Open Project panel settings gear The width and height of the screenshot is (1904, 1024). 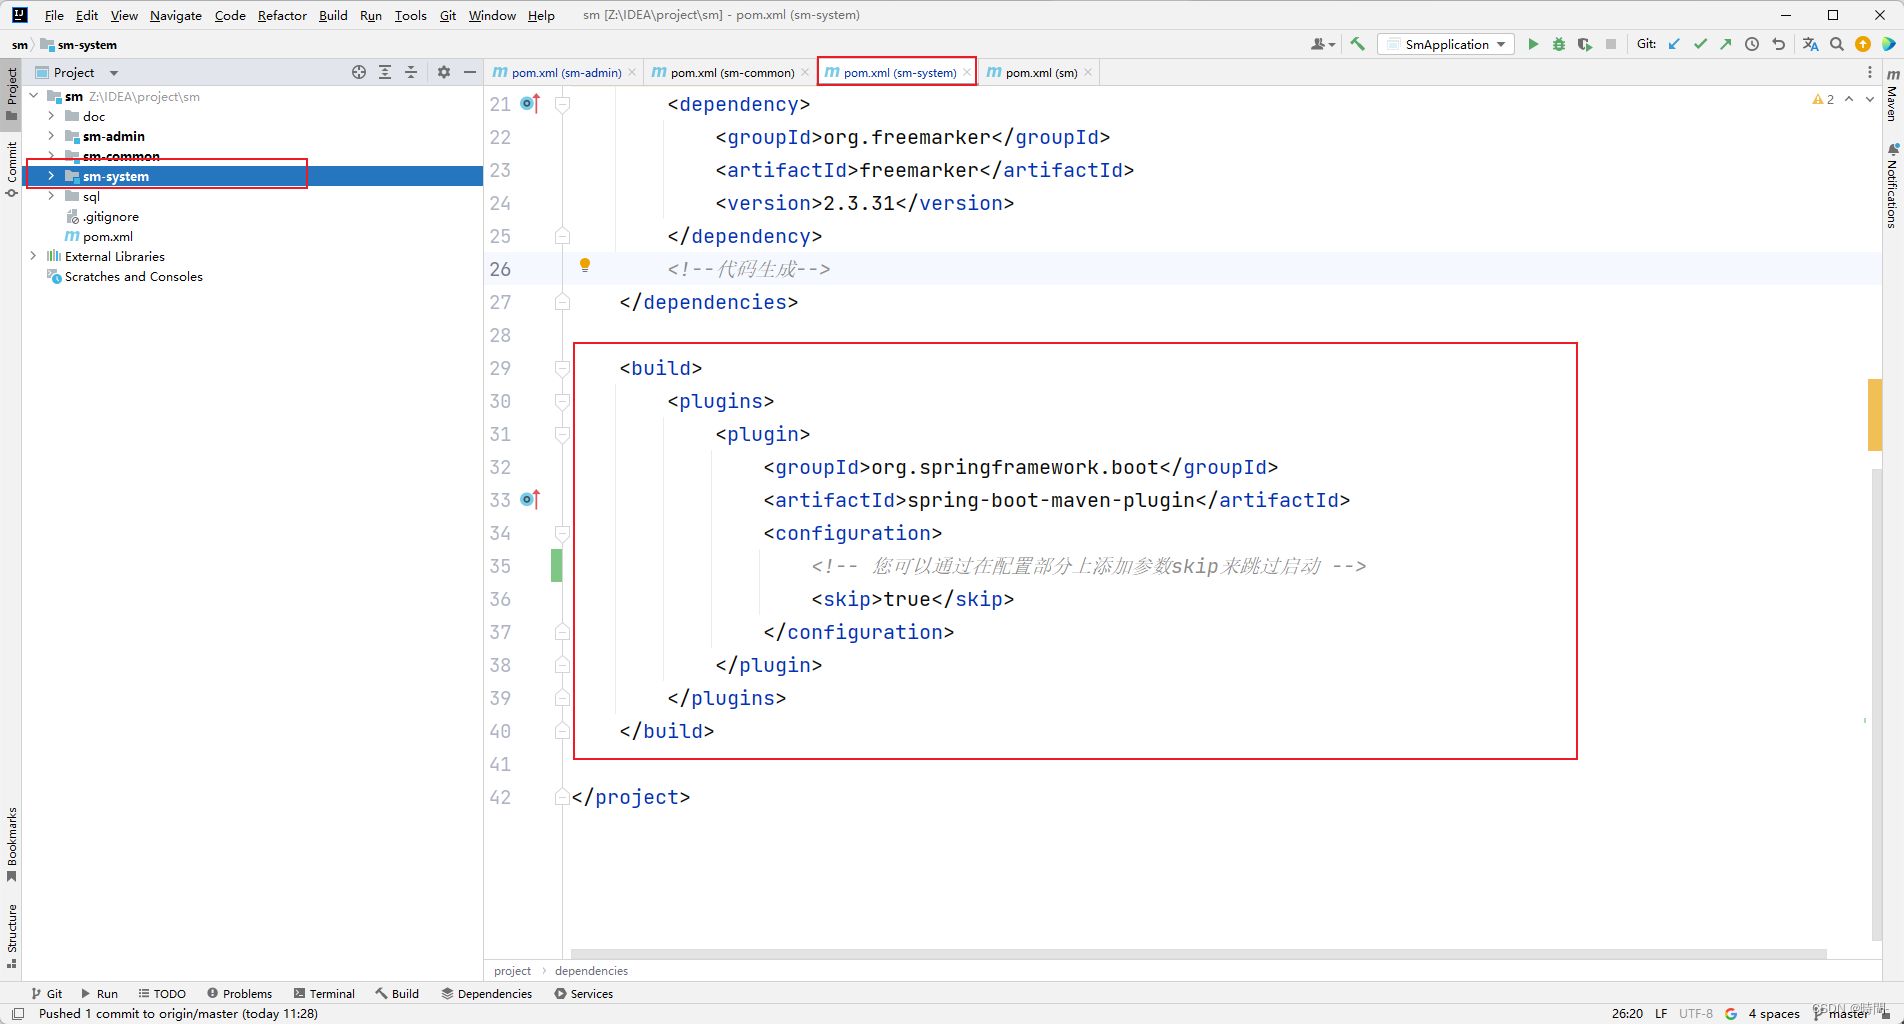click(444, 72)
